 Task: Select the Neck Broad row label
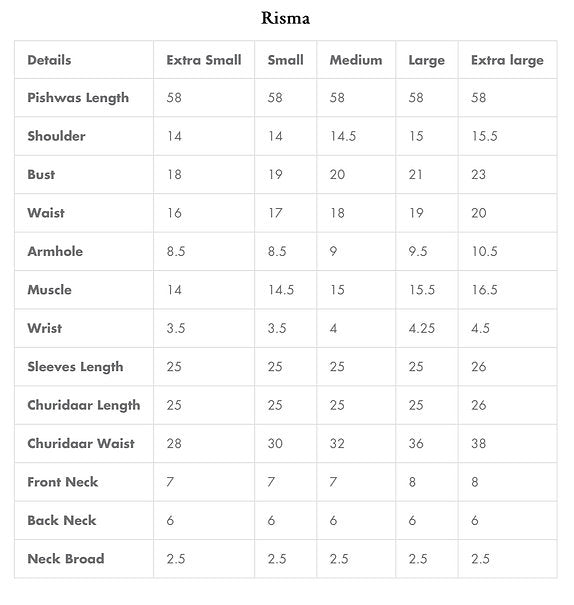click(x=66, y=559)
